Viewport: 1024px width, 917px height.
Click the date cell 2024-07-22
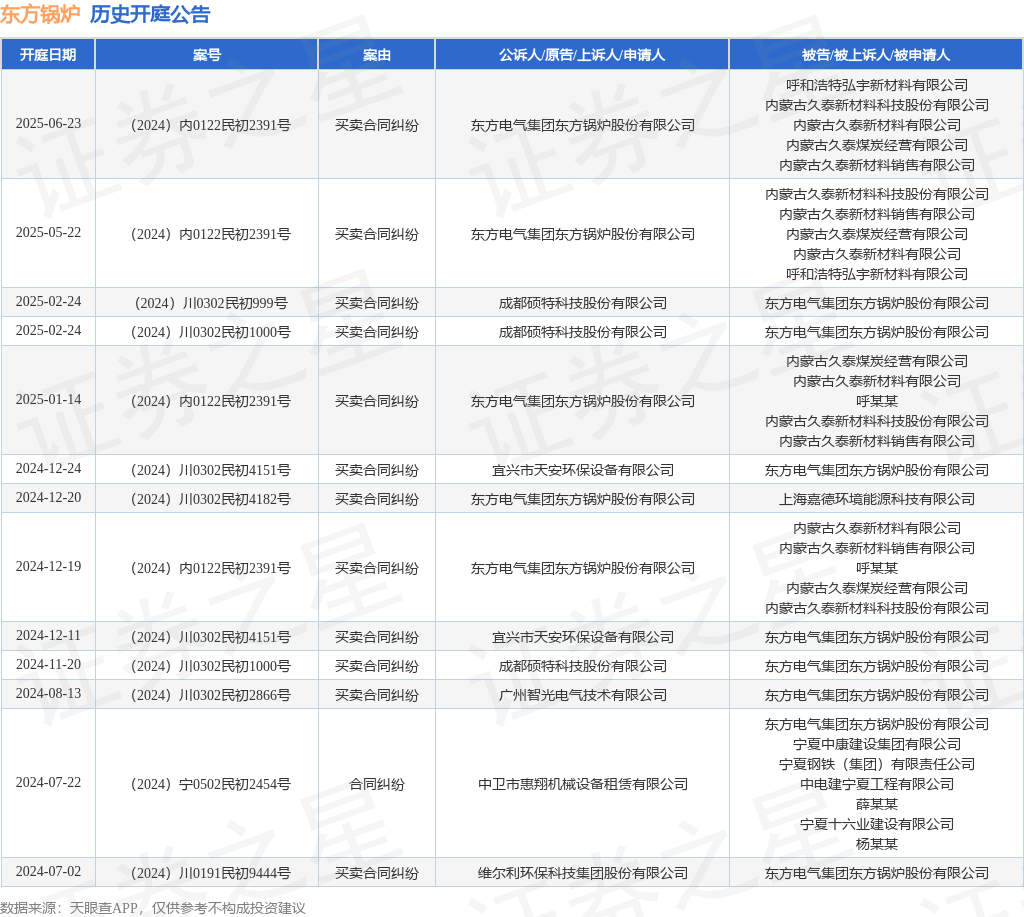click(x=48, y=782)
